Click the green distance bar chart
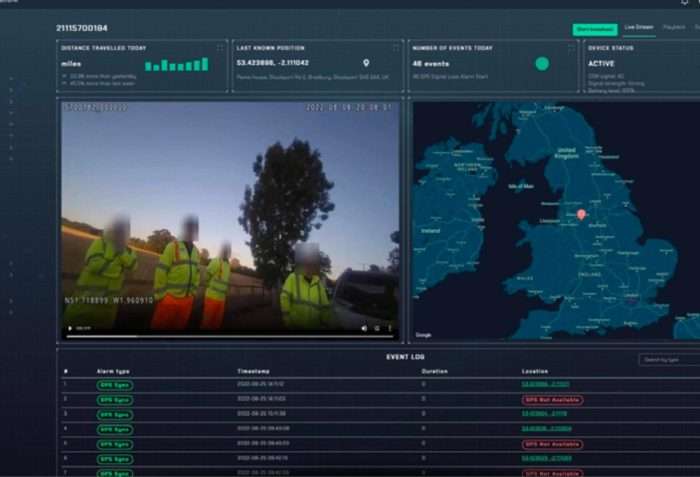The height and width of the screenshot is (477, 700). click(177, 64)
